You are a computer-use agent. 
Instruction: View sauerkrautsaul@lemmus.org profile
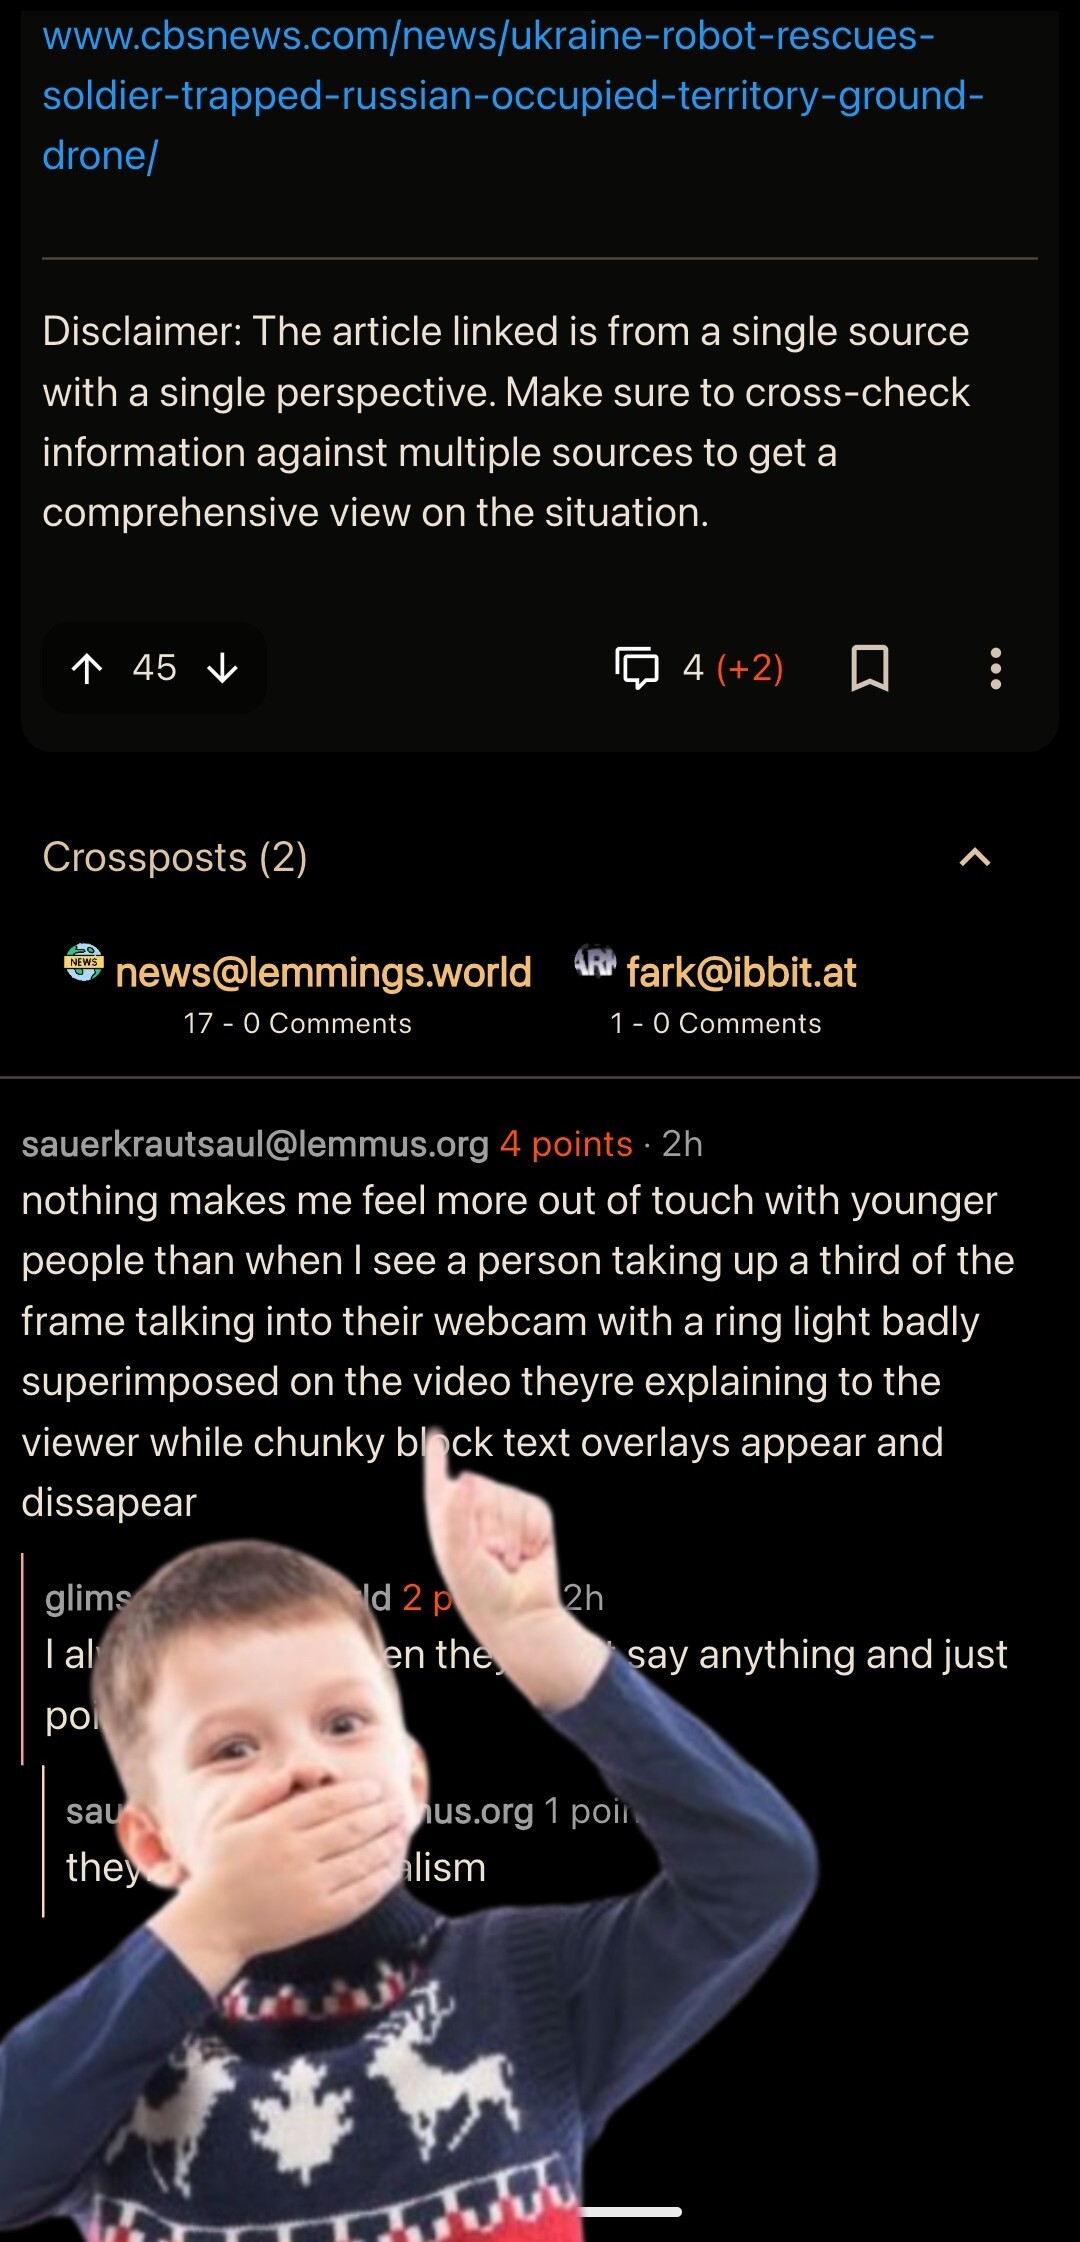point(255,1143)
